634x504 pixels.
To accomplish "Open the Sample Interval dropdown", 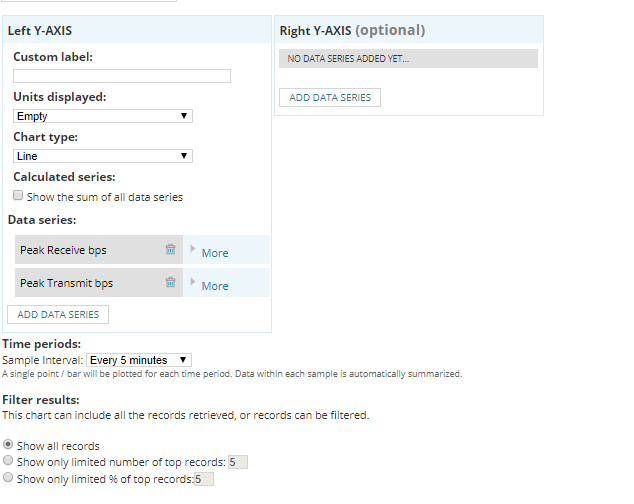I will point(139,360).
